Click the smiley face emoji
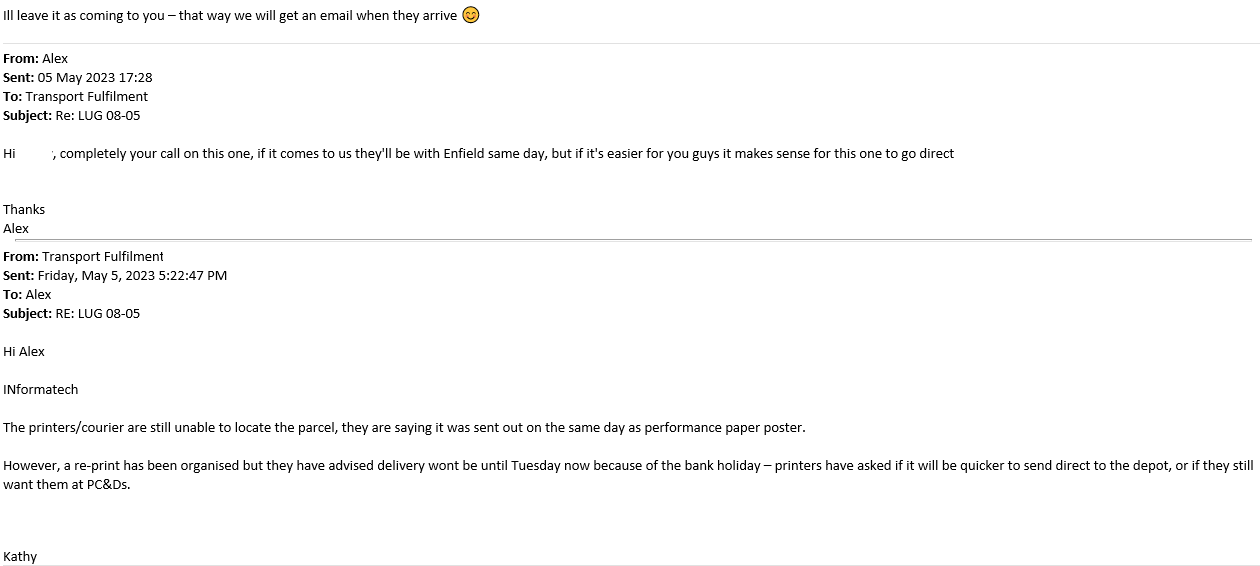1260x566 pixels. click(471, 15)
